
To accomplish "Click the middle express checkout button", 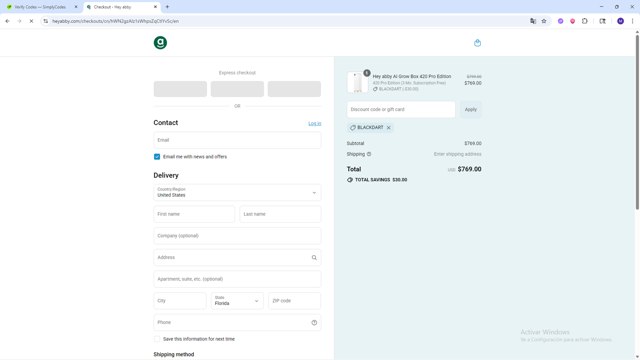I will [x=237, y=89].
